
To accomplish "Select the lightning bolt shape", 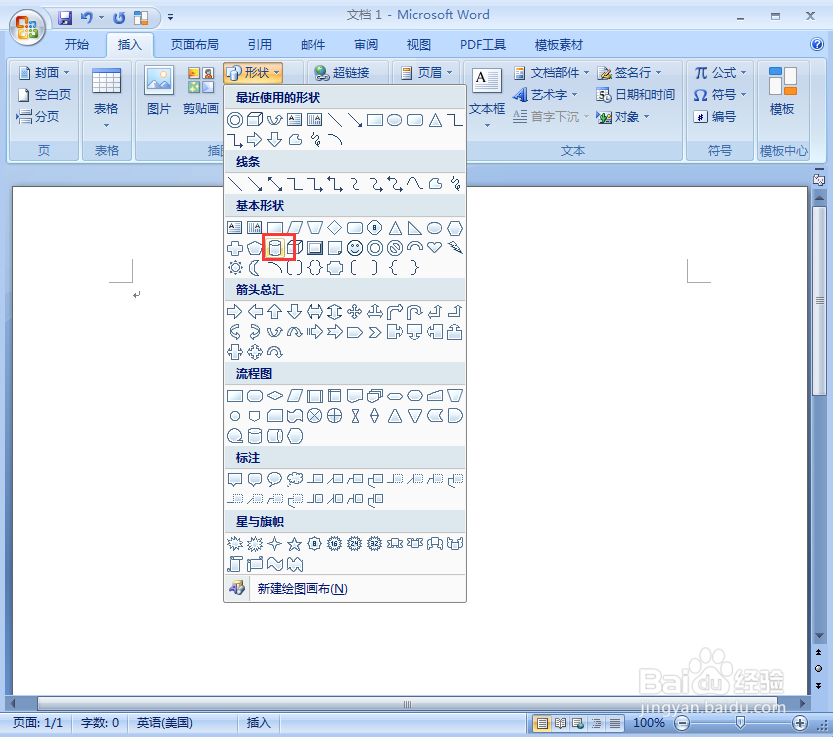I will (x=455, y=247).
